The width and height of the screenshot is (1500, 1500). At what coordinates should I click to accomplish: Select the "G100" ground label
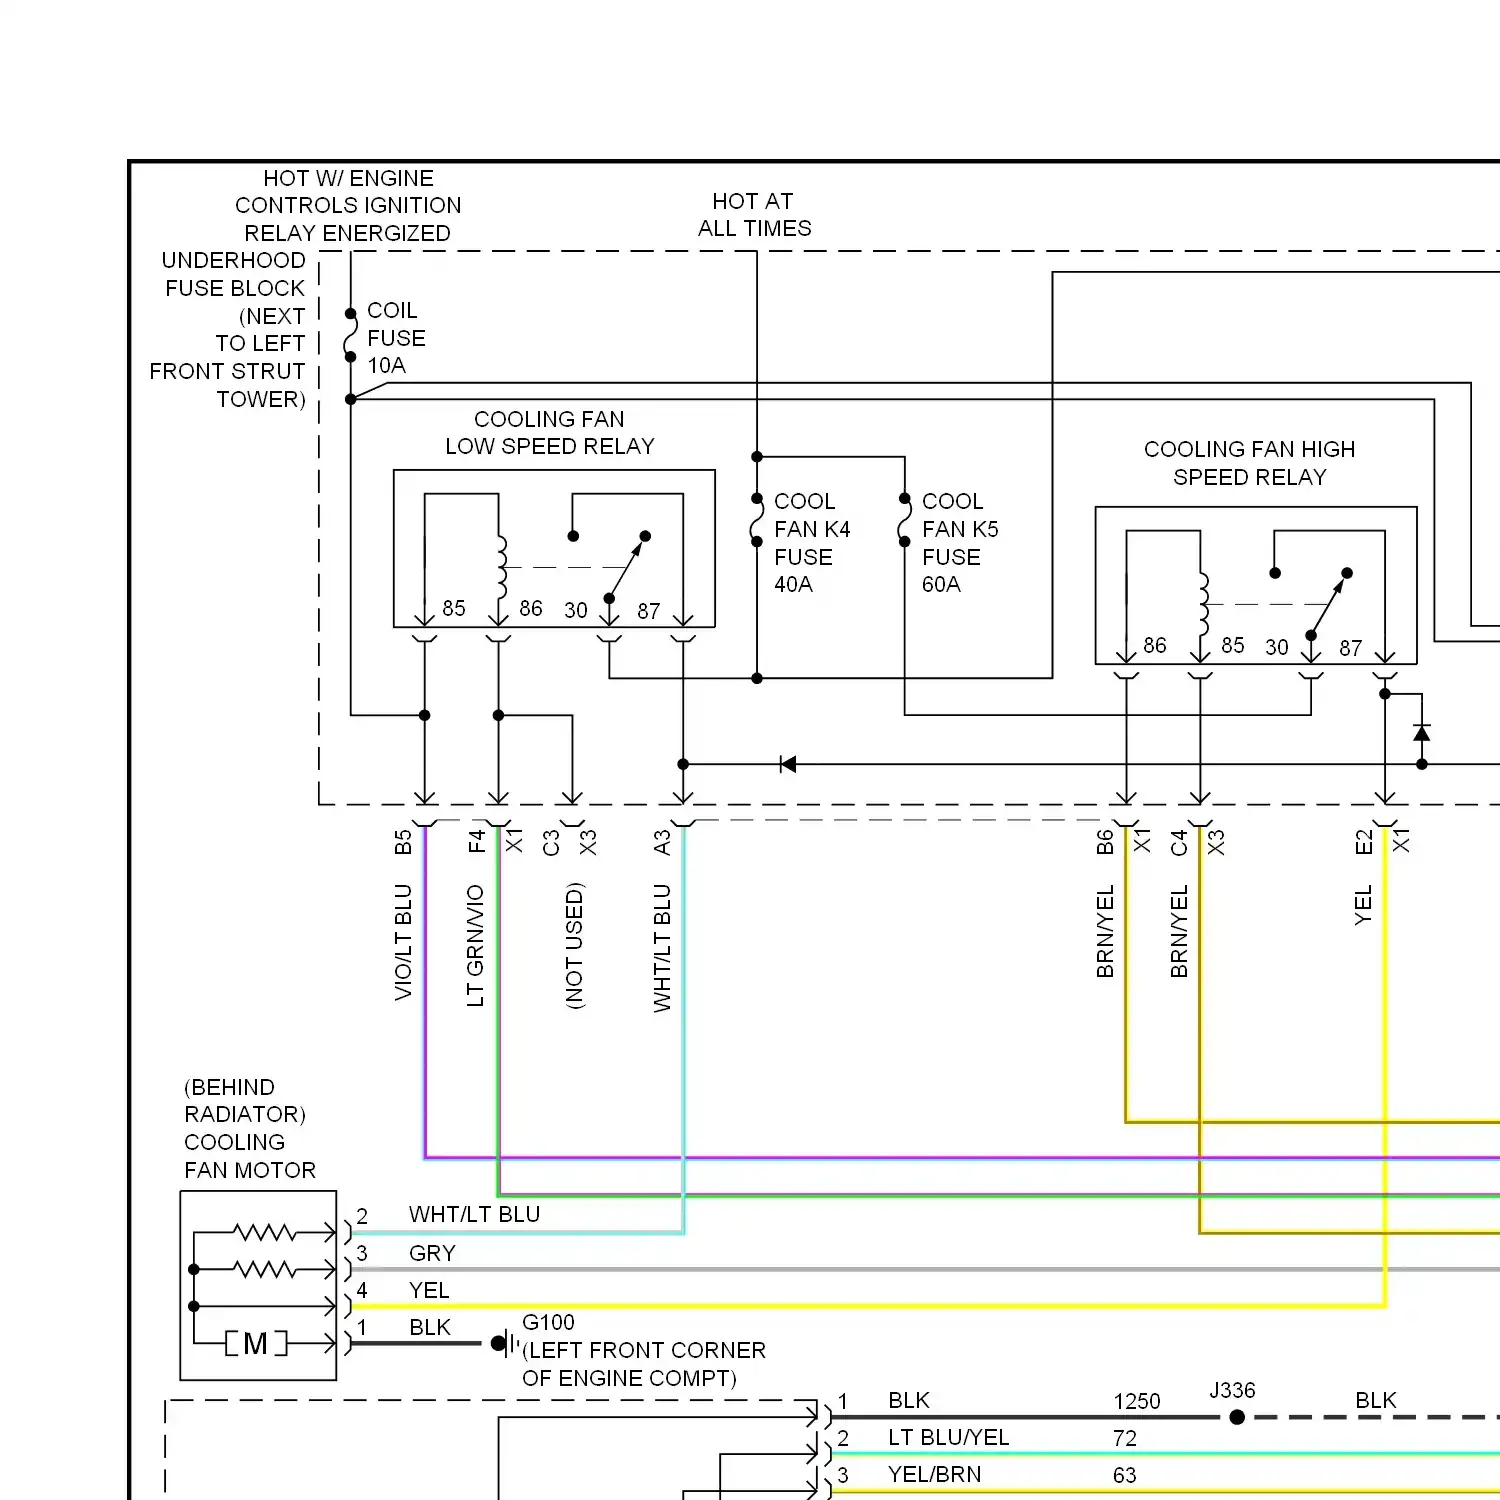coord(548,1322)
